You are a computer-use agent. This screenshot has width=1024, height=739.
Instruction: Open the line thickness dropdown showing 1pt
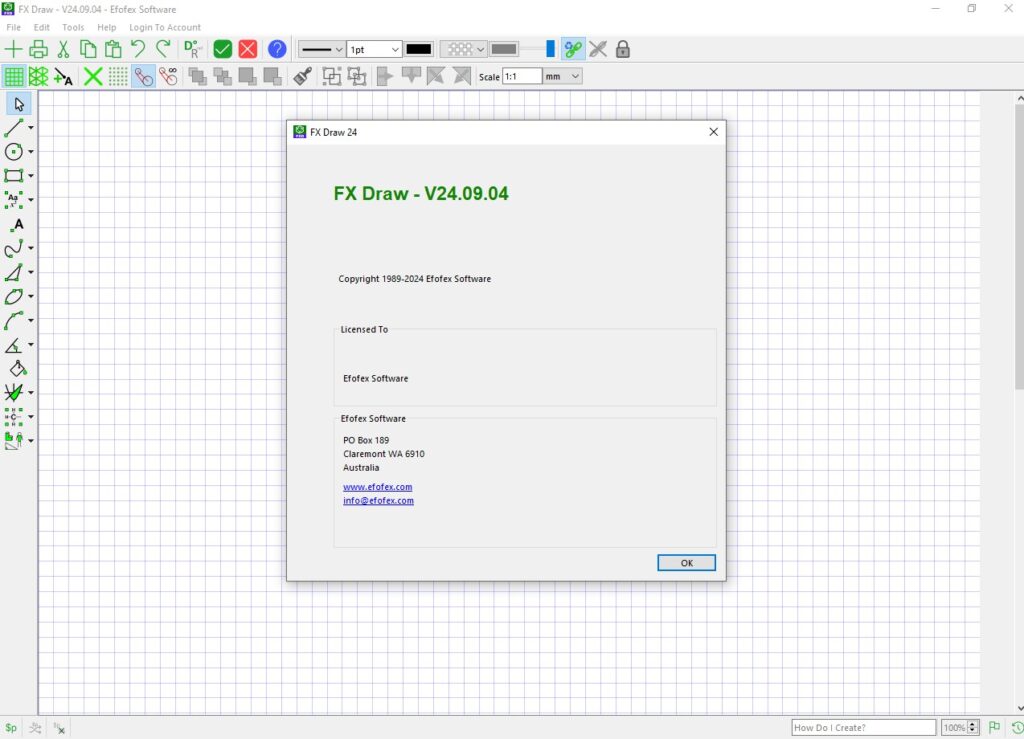[375, 48]
